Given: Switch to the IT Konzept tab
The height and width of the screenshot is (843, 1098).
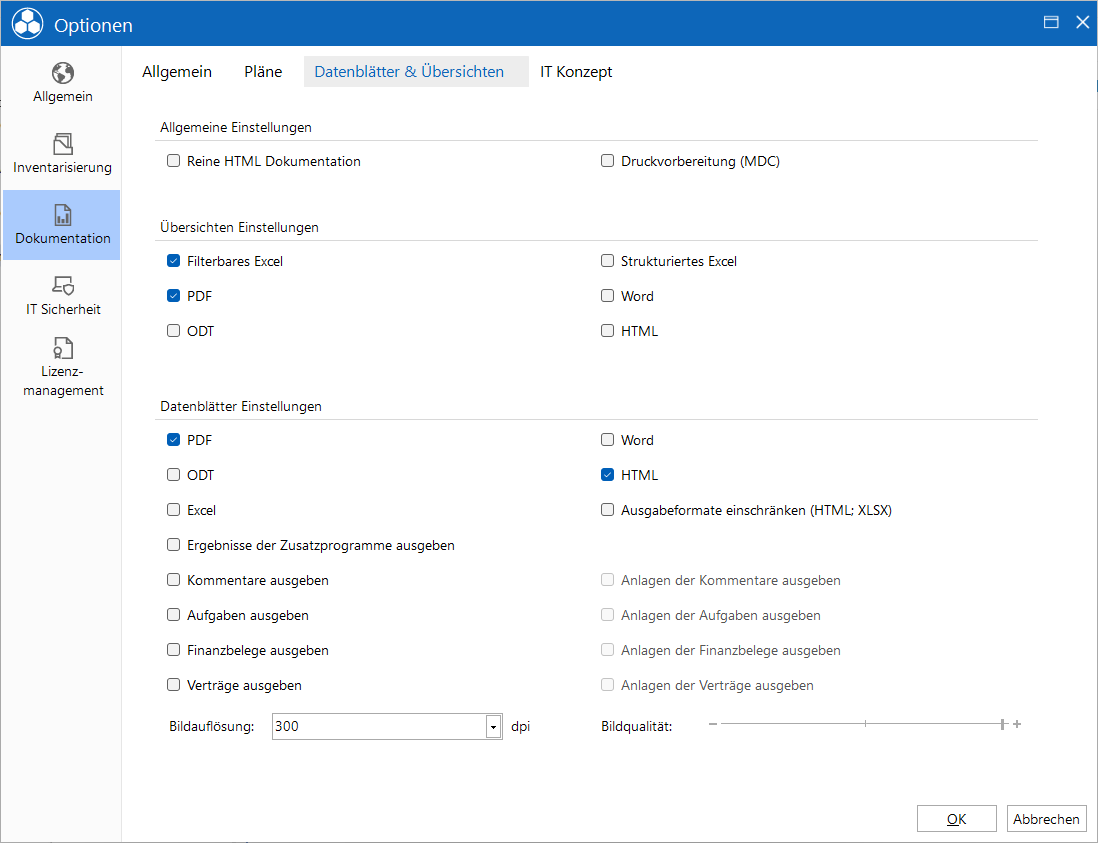Looking at the screenshot, I should tap(576, 71).
